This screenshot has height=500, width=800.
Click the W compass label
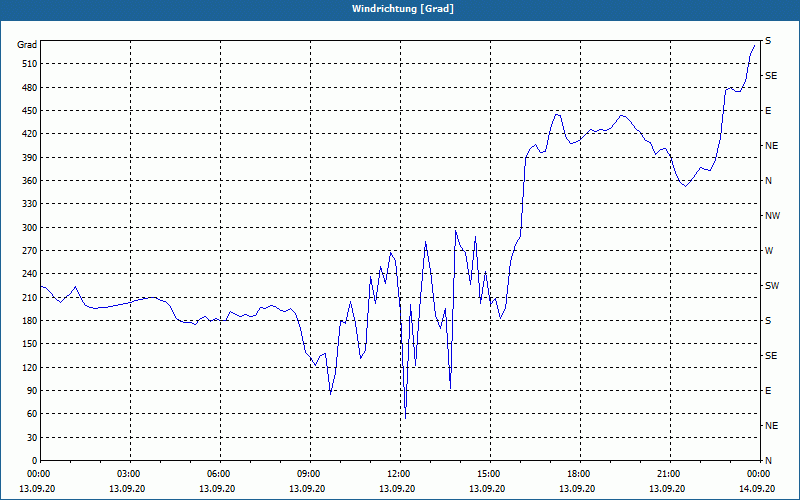[769, 251]
